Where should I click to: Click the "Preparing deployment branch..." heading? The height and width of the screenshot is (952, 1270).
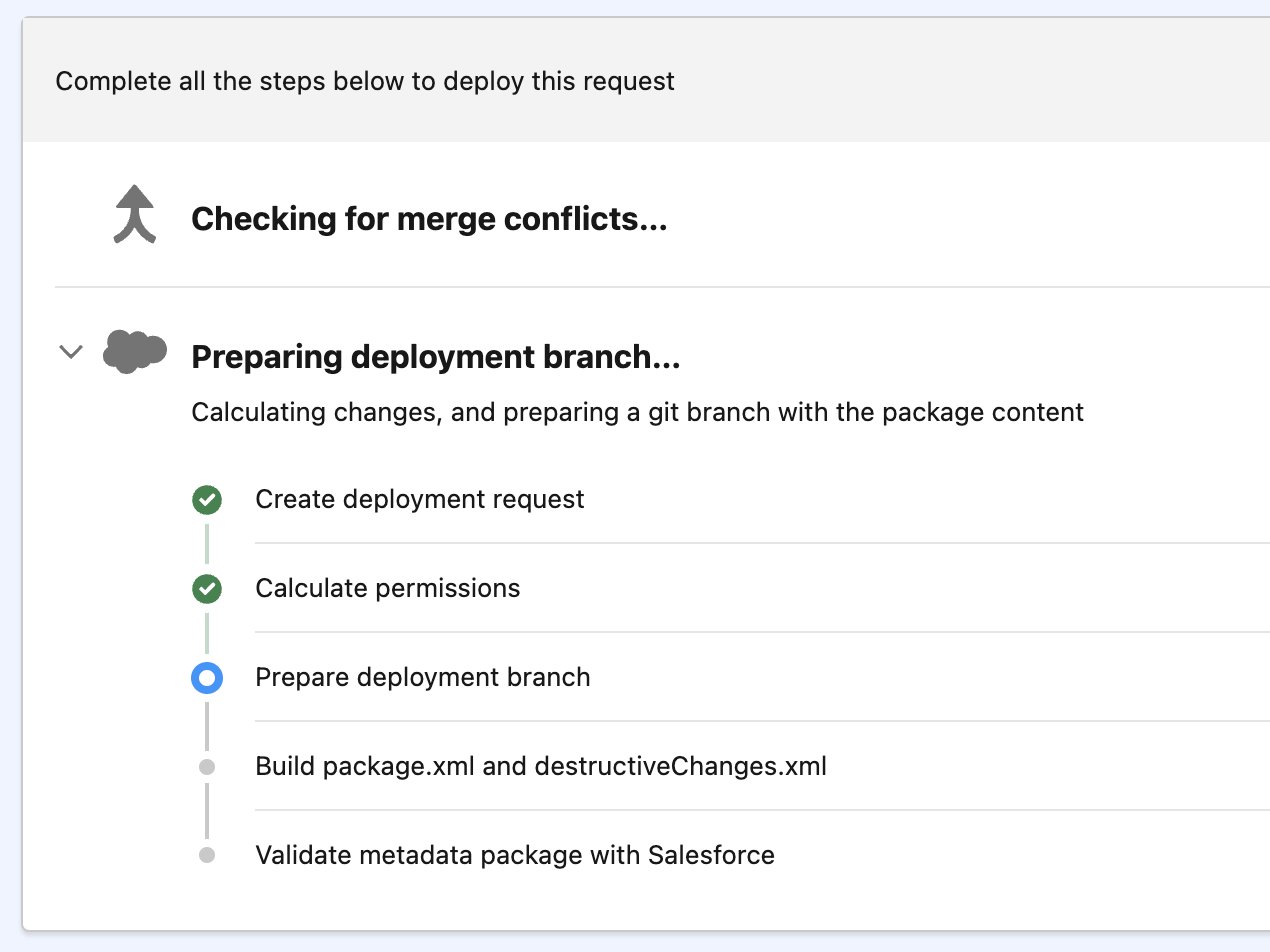(x=435, y=357)
